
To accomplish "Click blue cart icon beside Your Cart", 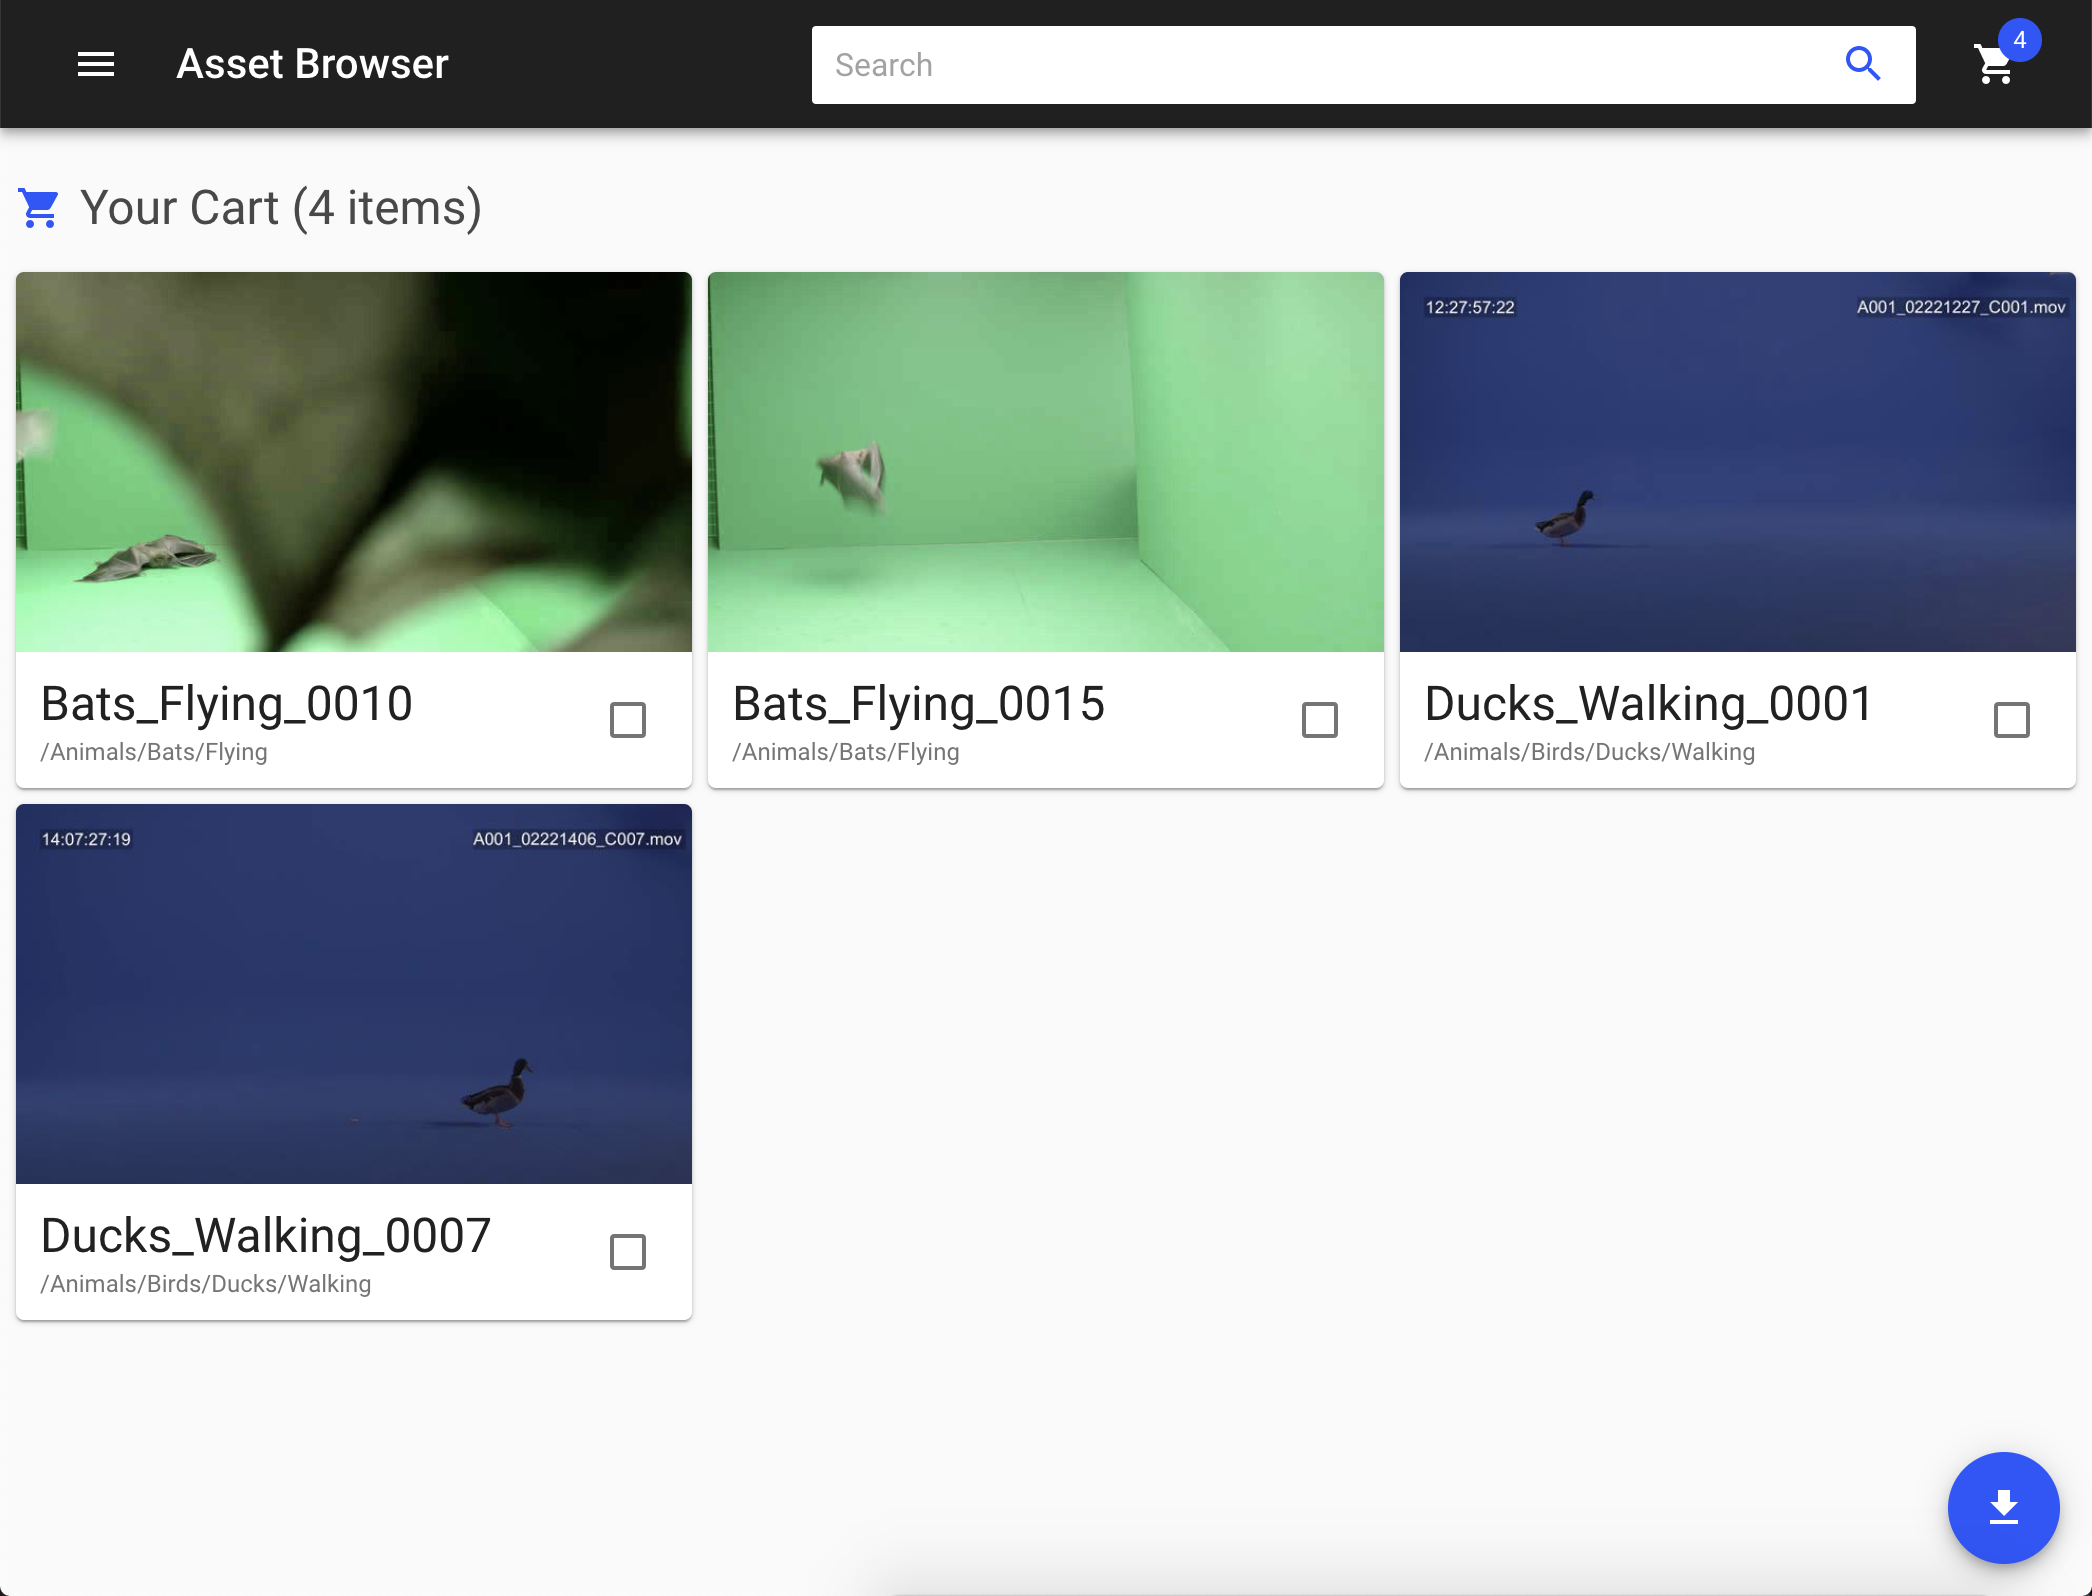I will pyautogui.click(x=39, y=208).
